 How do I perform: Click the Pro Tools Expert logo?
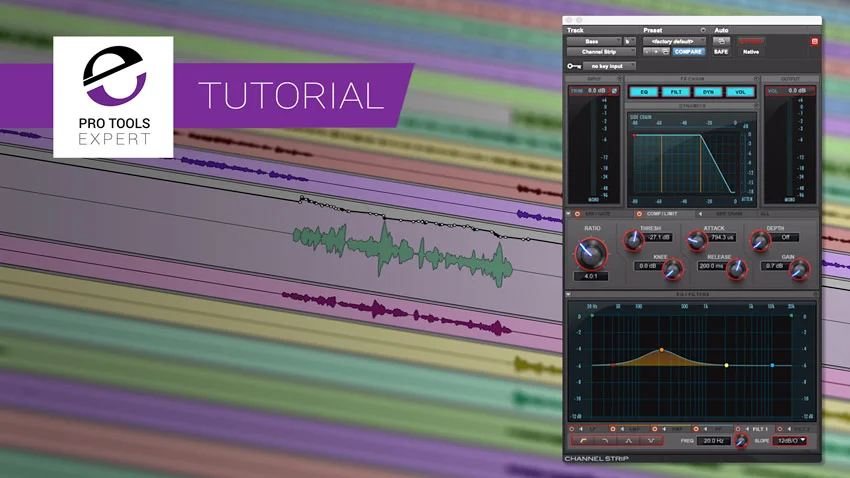tap(113, 97)
